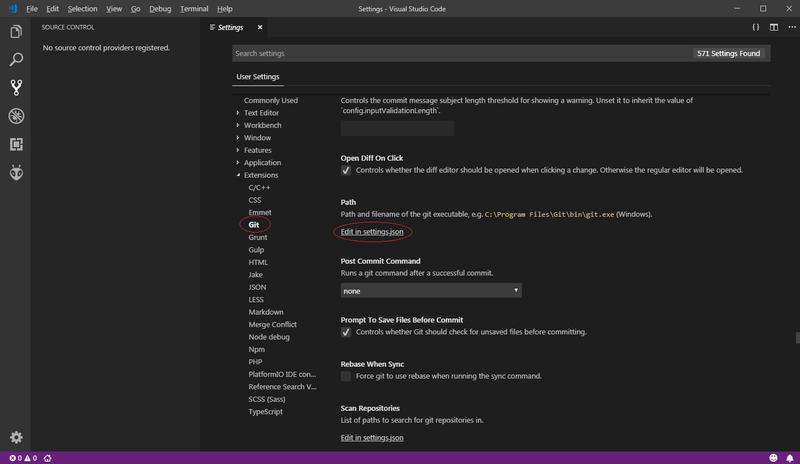Select Merge Conflict extension settings
The image size is (800, 464).
tap(272, 325)
